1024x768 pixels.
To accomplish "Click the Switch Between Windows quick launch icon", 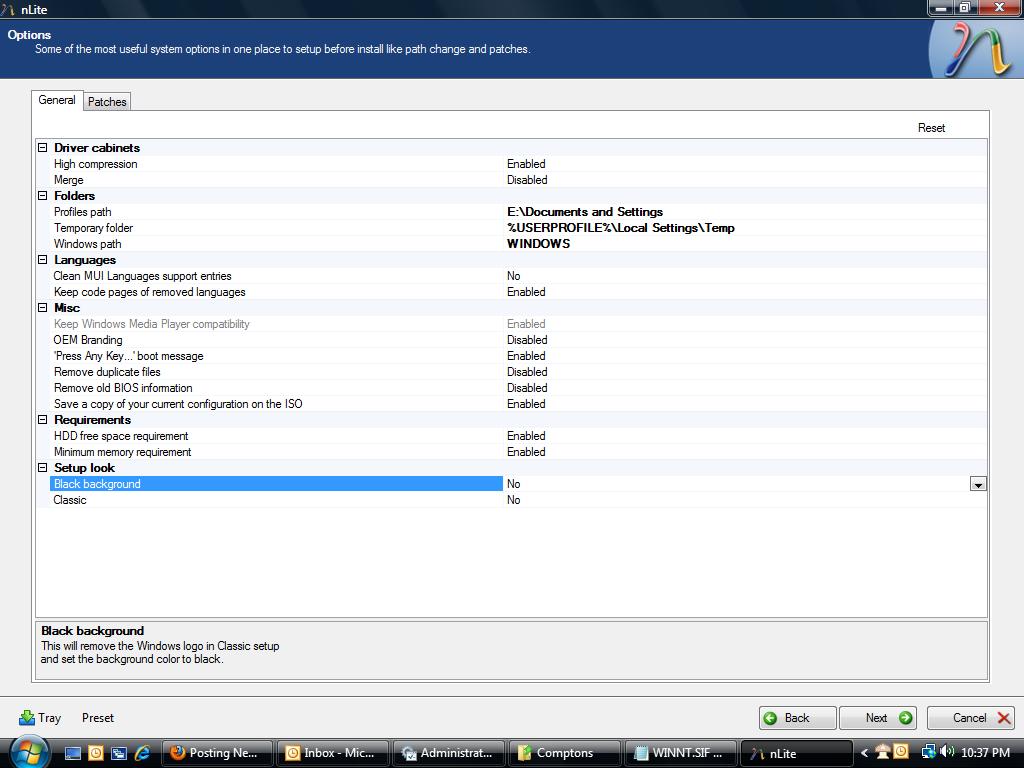I will [x=119, y=753].
